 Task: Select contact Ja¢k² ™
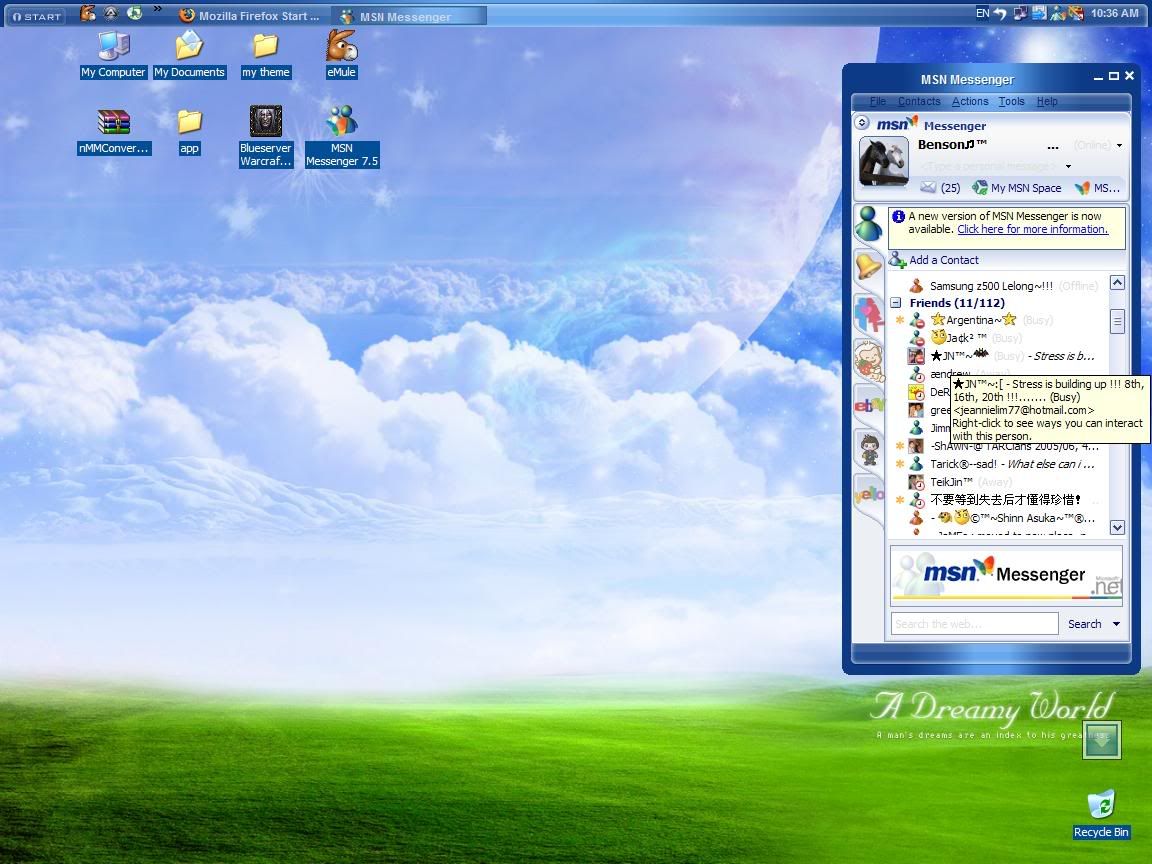(x=965, y=338)
